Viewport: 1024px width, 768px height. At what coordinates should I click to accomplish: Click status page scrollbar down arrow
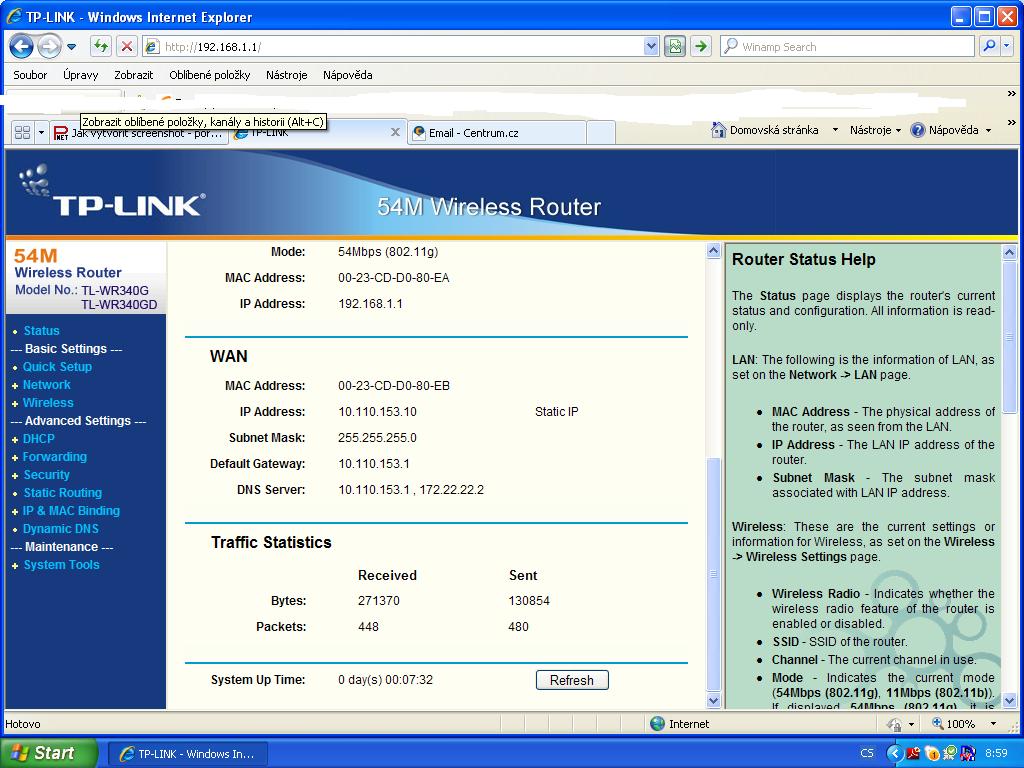click(713, 700)
